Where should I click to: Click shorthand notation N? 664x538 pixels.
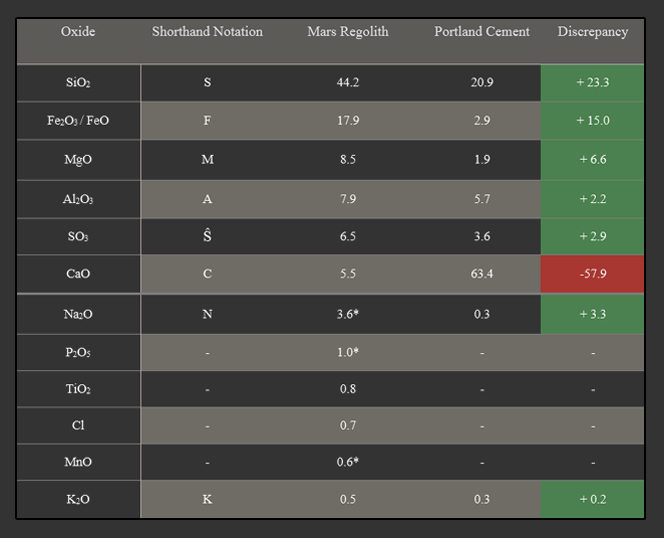pos(207,314)
